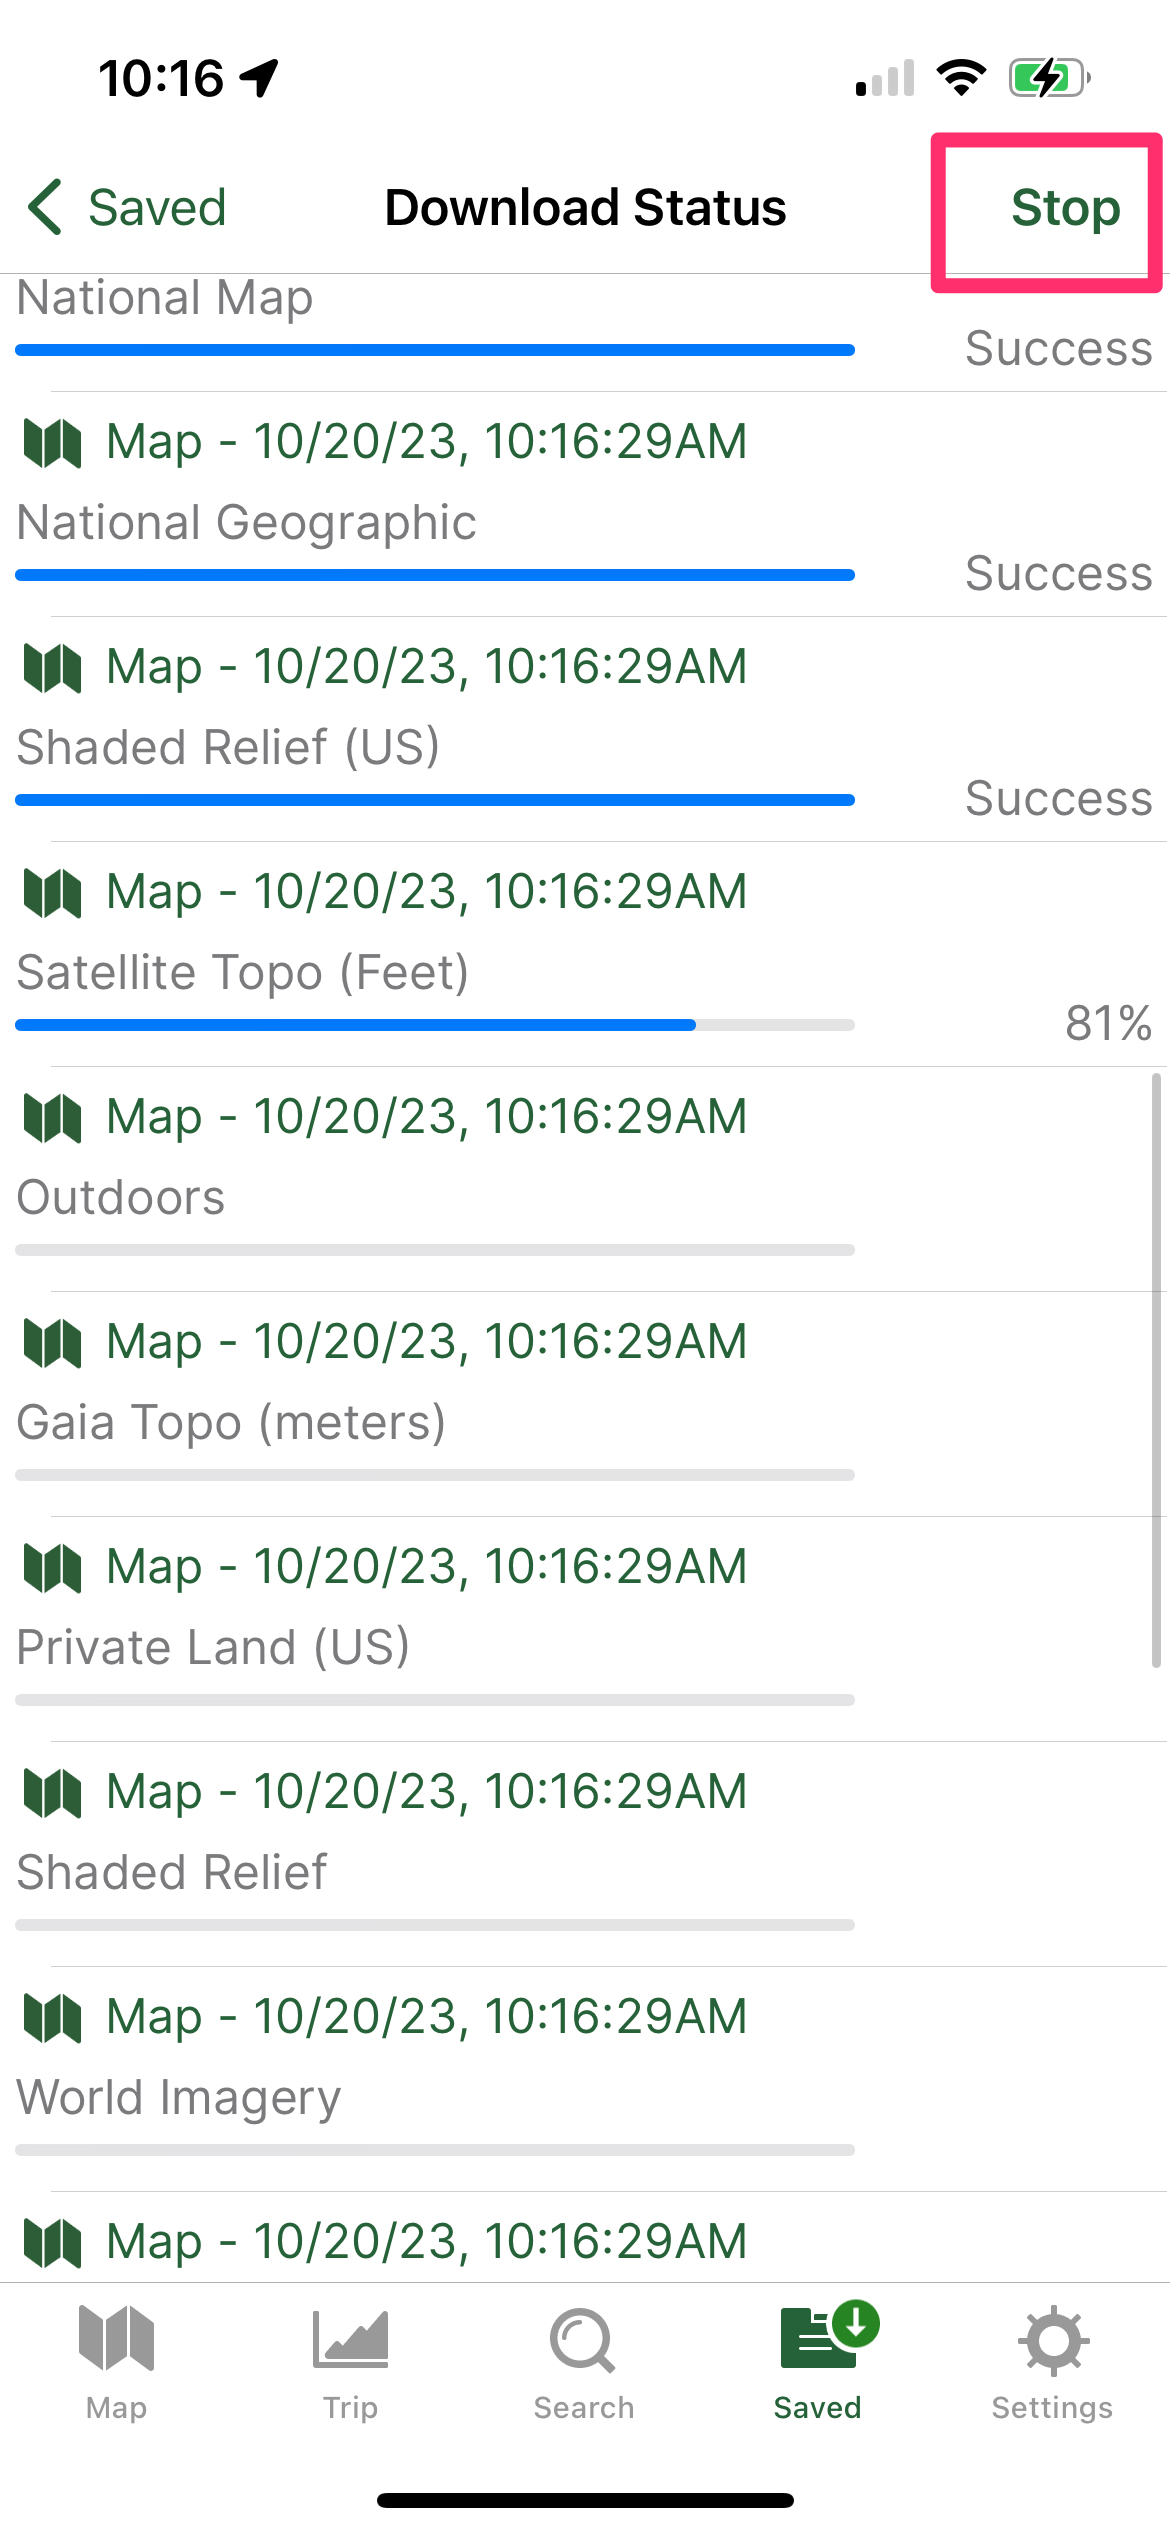Open the Settings gear tab

1052,2340
